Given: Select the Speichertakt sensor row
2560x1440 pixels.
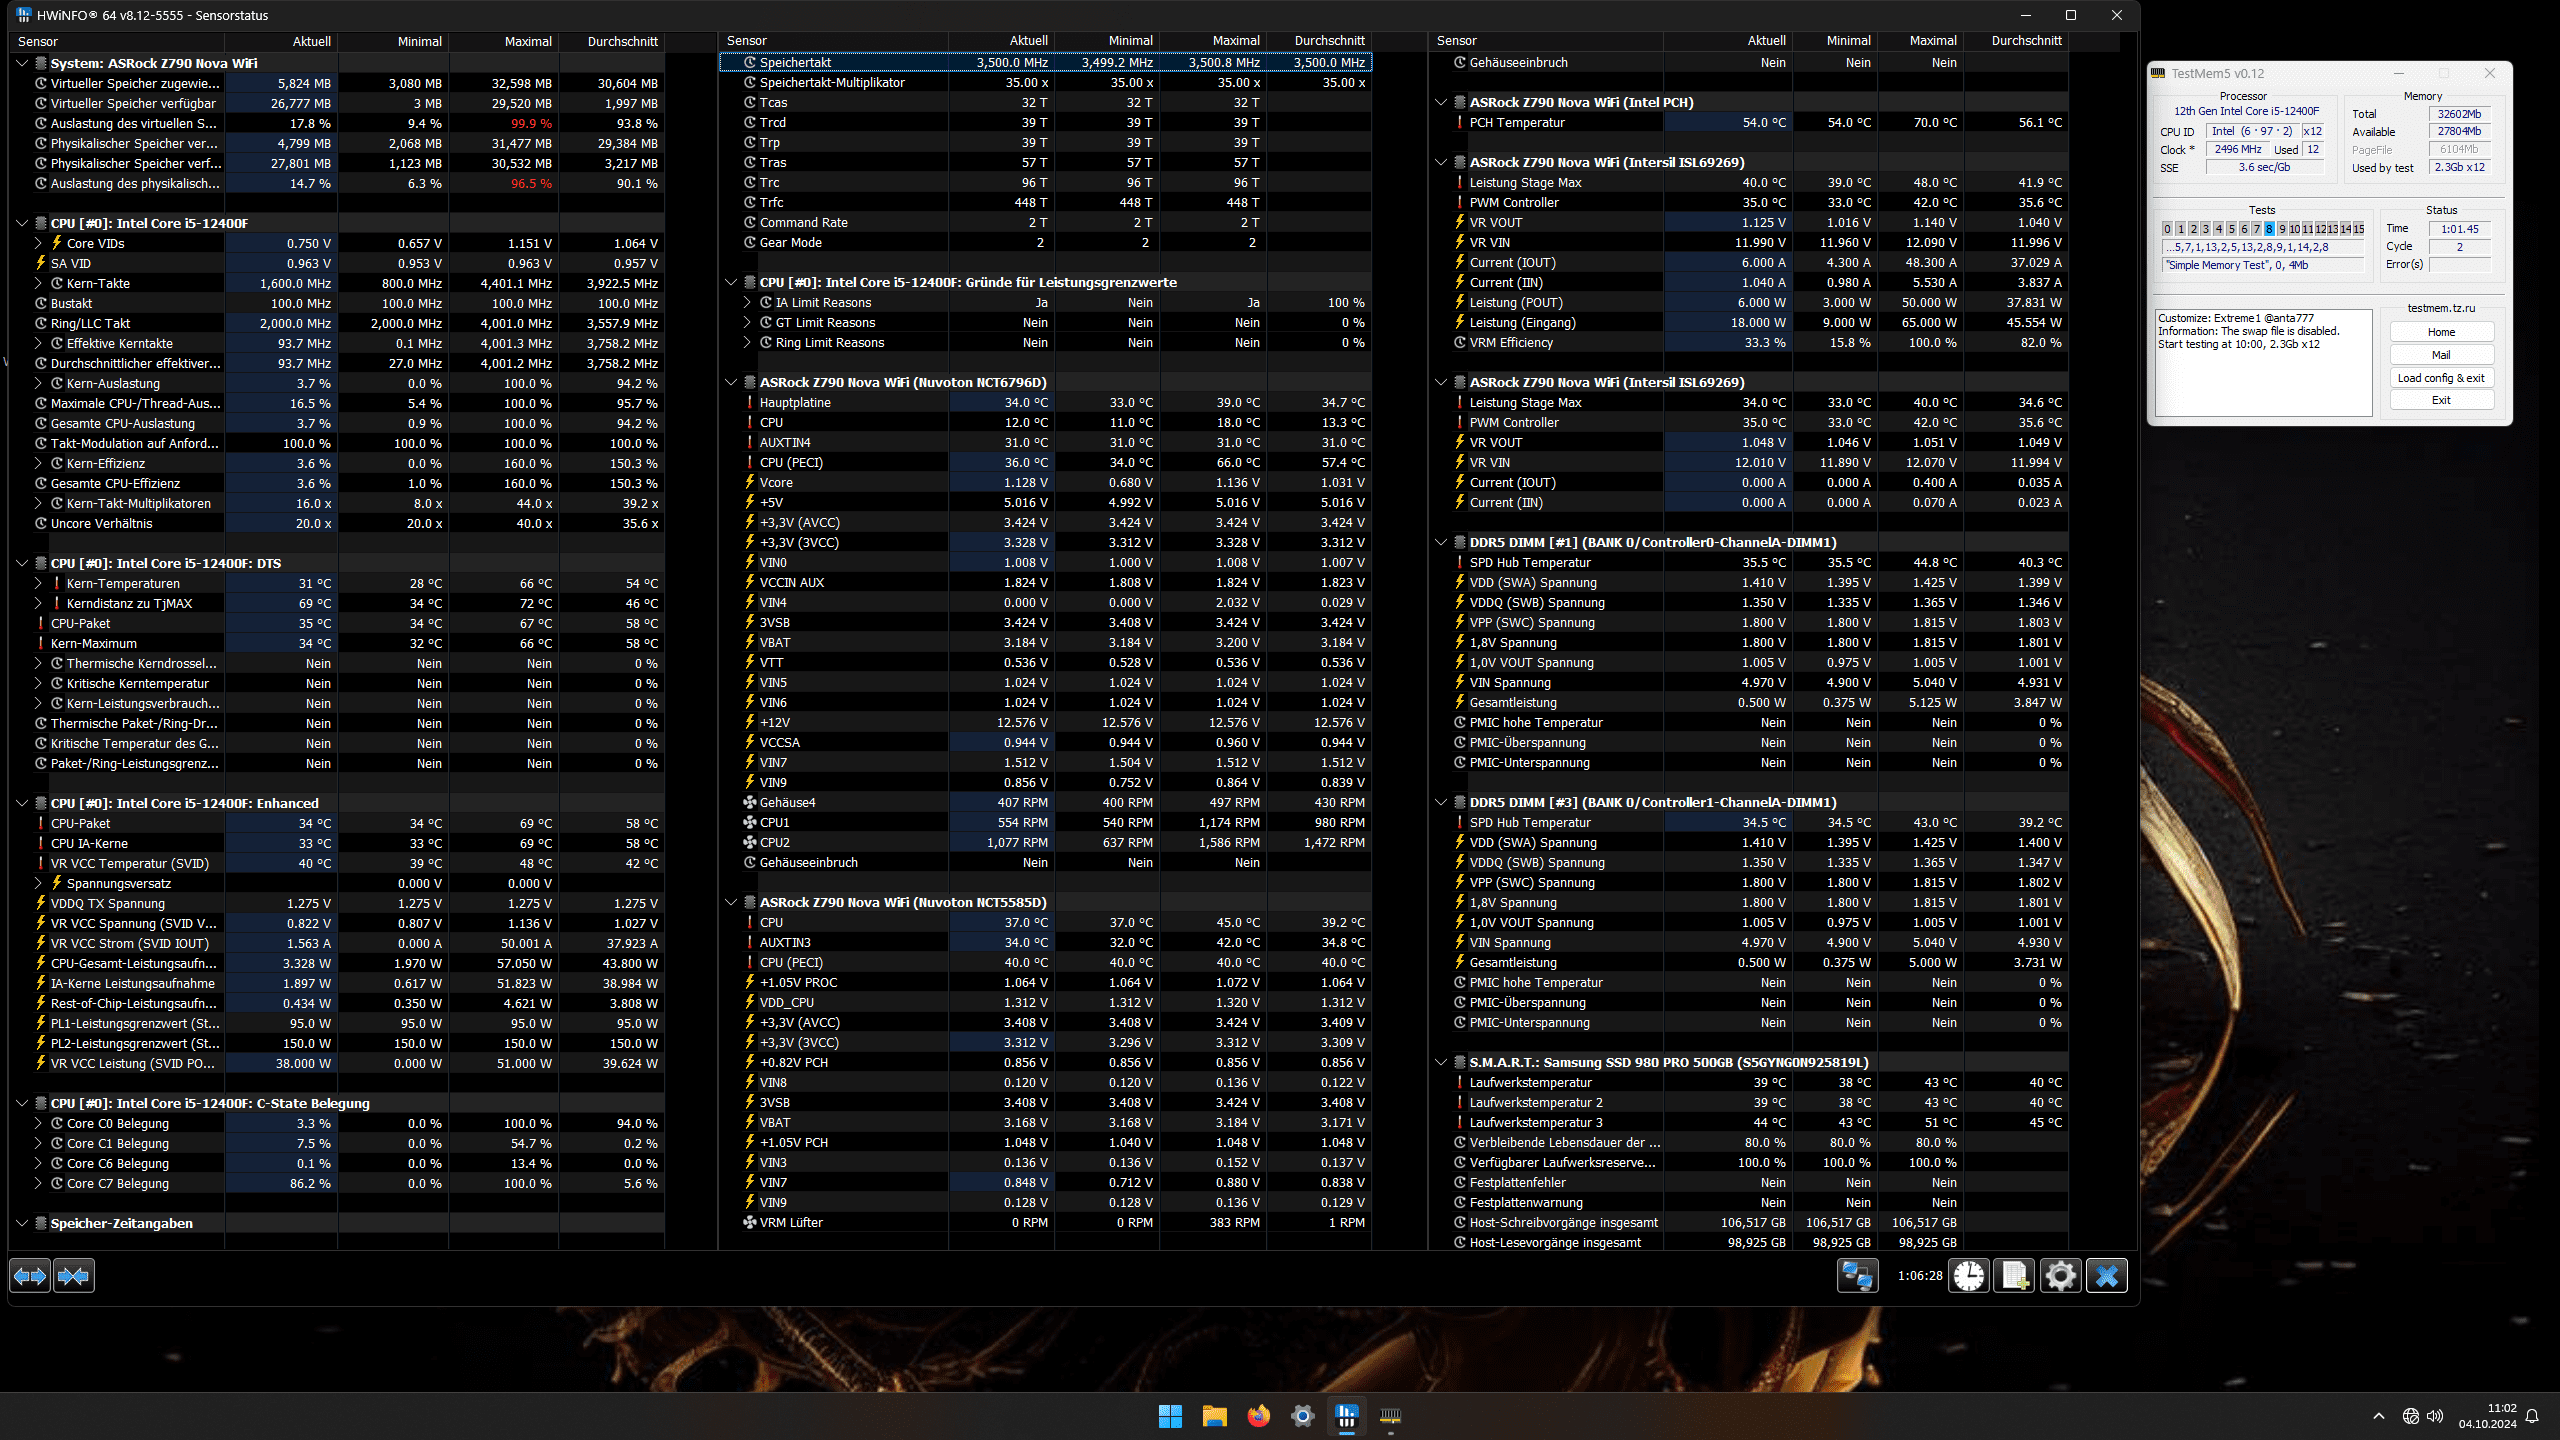Looking at the screenshot, I should pyautogui.click(x=1045, y=62).
